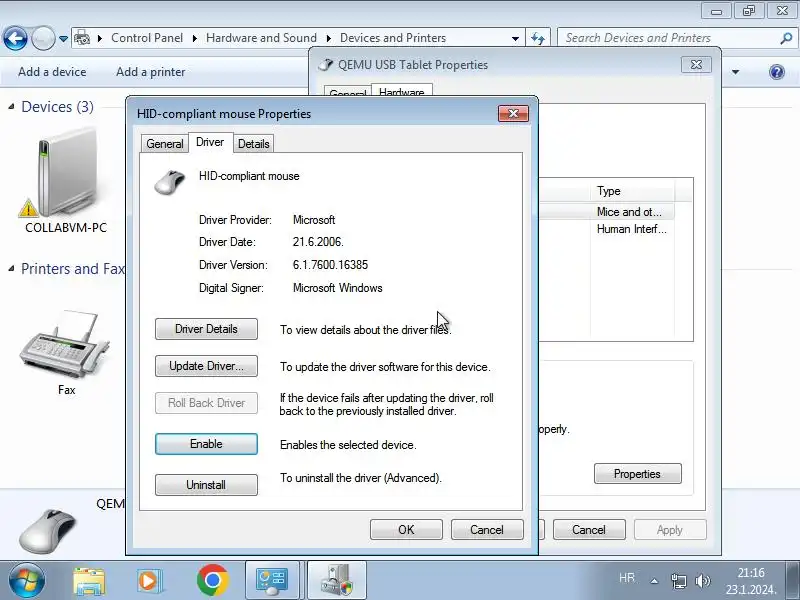Open Windows Explorer from taskbar
Viewport: 800px width, 600px height.
pyautogui.click(x=89, y=581)
